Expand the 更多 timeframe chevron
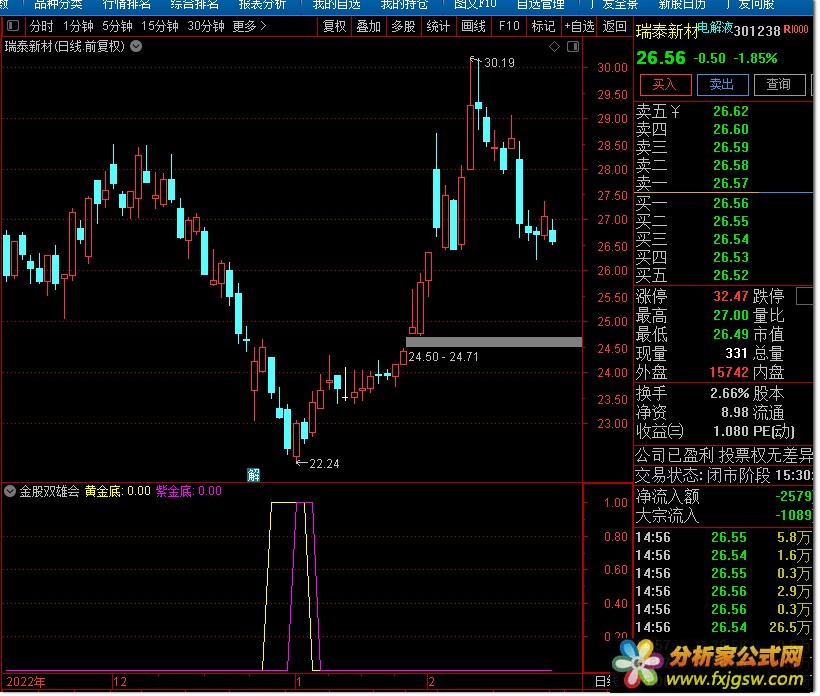The height and width of the screenshot is (696, 820). point(264,26)
